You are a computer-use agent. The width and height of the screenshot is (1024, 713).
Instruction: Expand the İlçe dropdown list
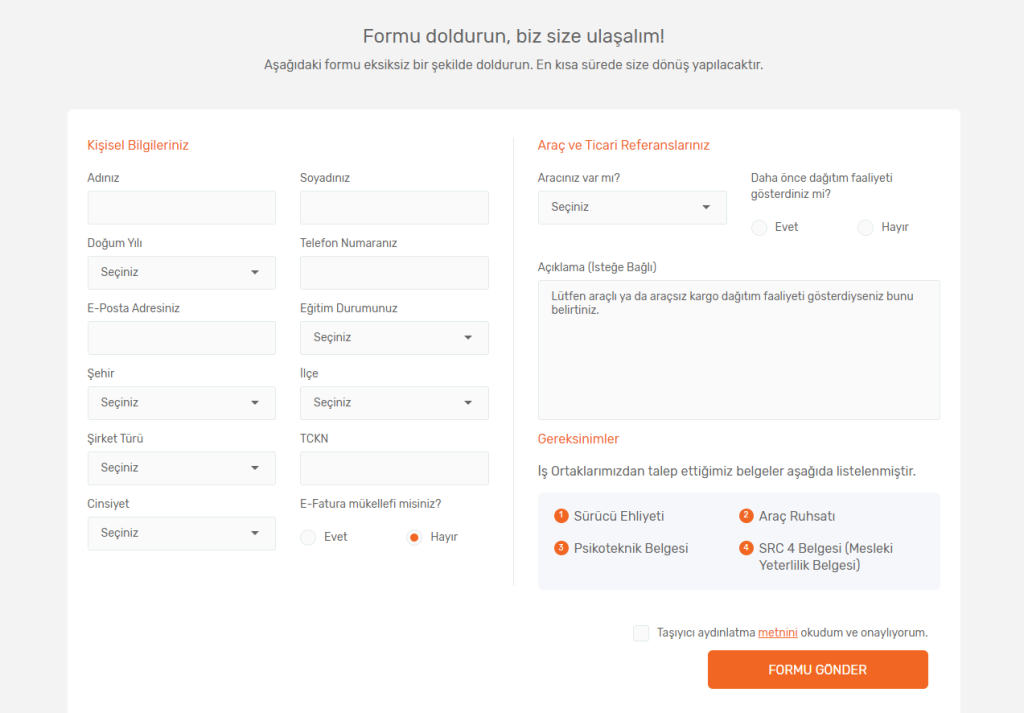coord(394,403)
